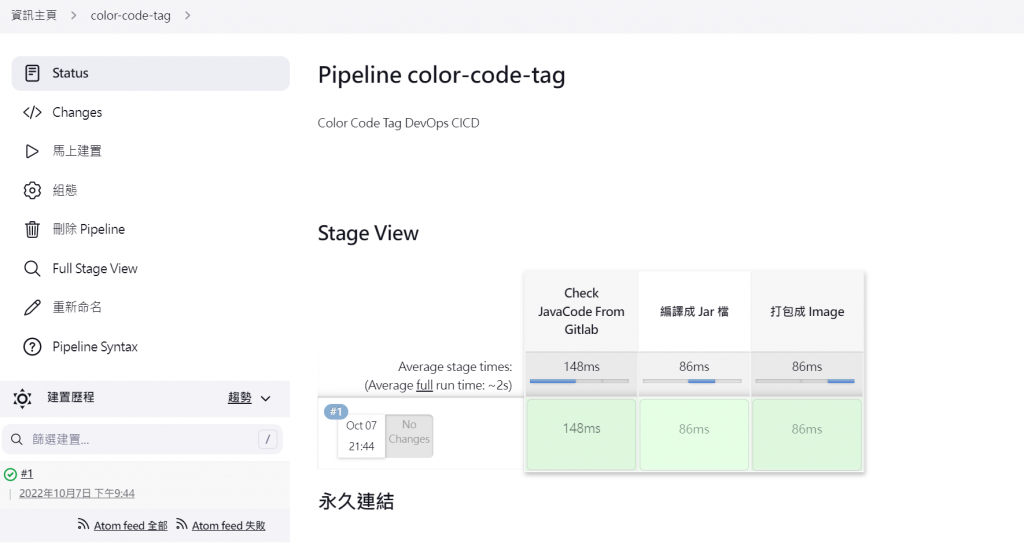The width and height of the screenshot is (1024, 544).
Task: Focus the 篩選建置 build filter field
Action: pos(130,439)
